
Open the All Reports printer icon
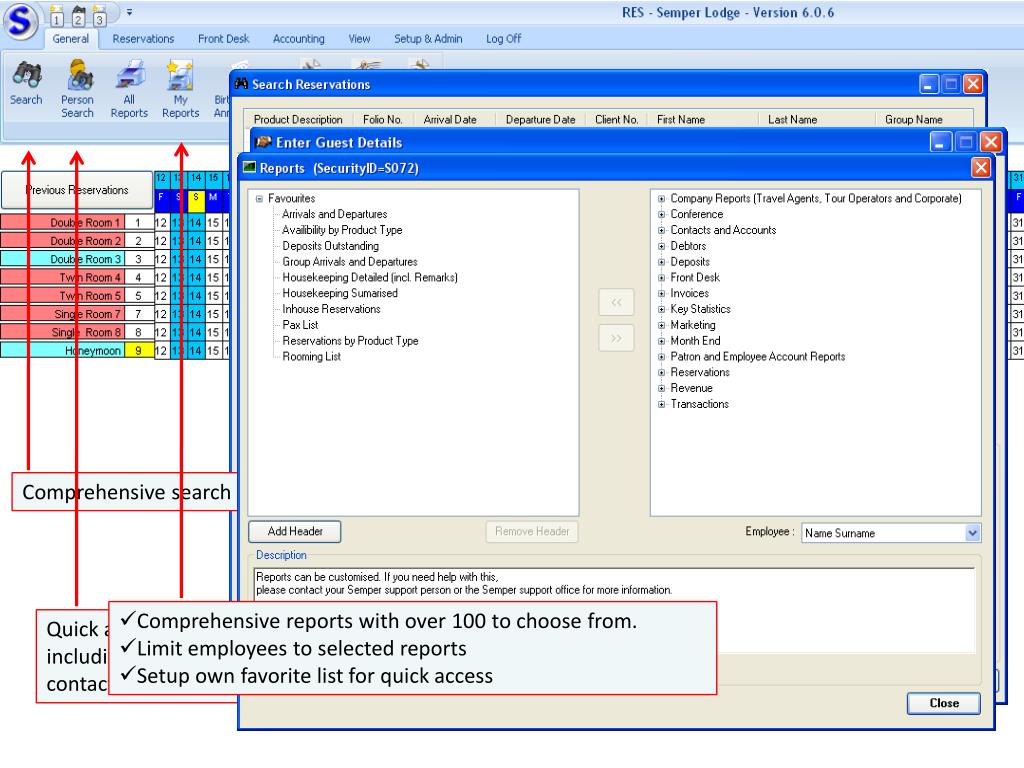click(x=129, y=89)
